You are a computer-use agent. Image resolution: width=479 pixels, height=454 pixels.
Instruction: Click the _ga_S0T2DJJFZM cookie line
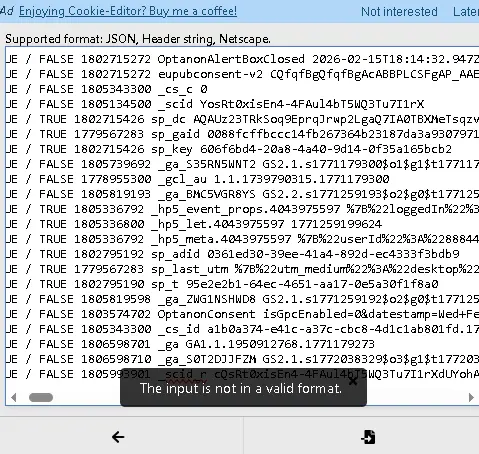coord(242,359)
